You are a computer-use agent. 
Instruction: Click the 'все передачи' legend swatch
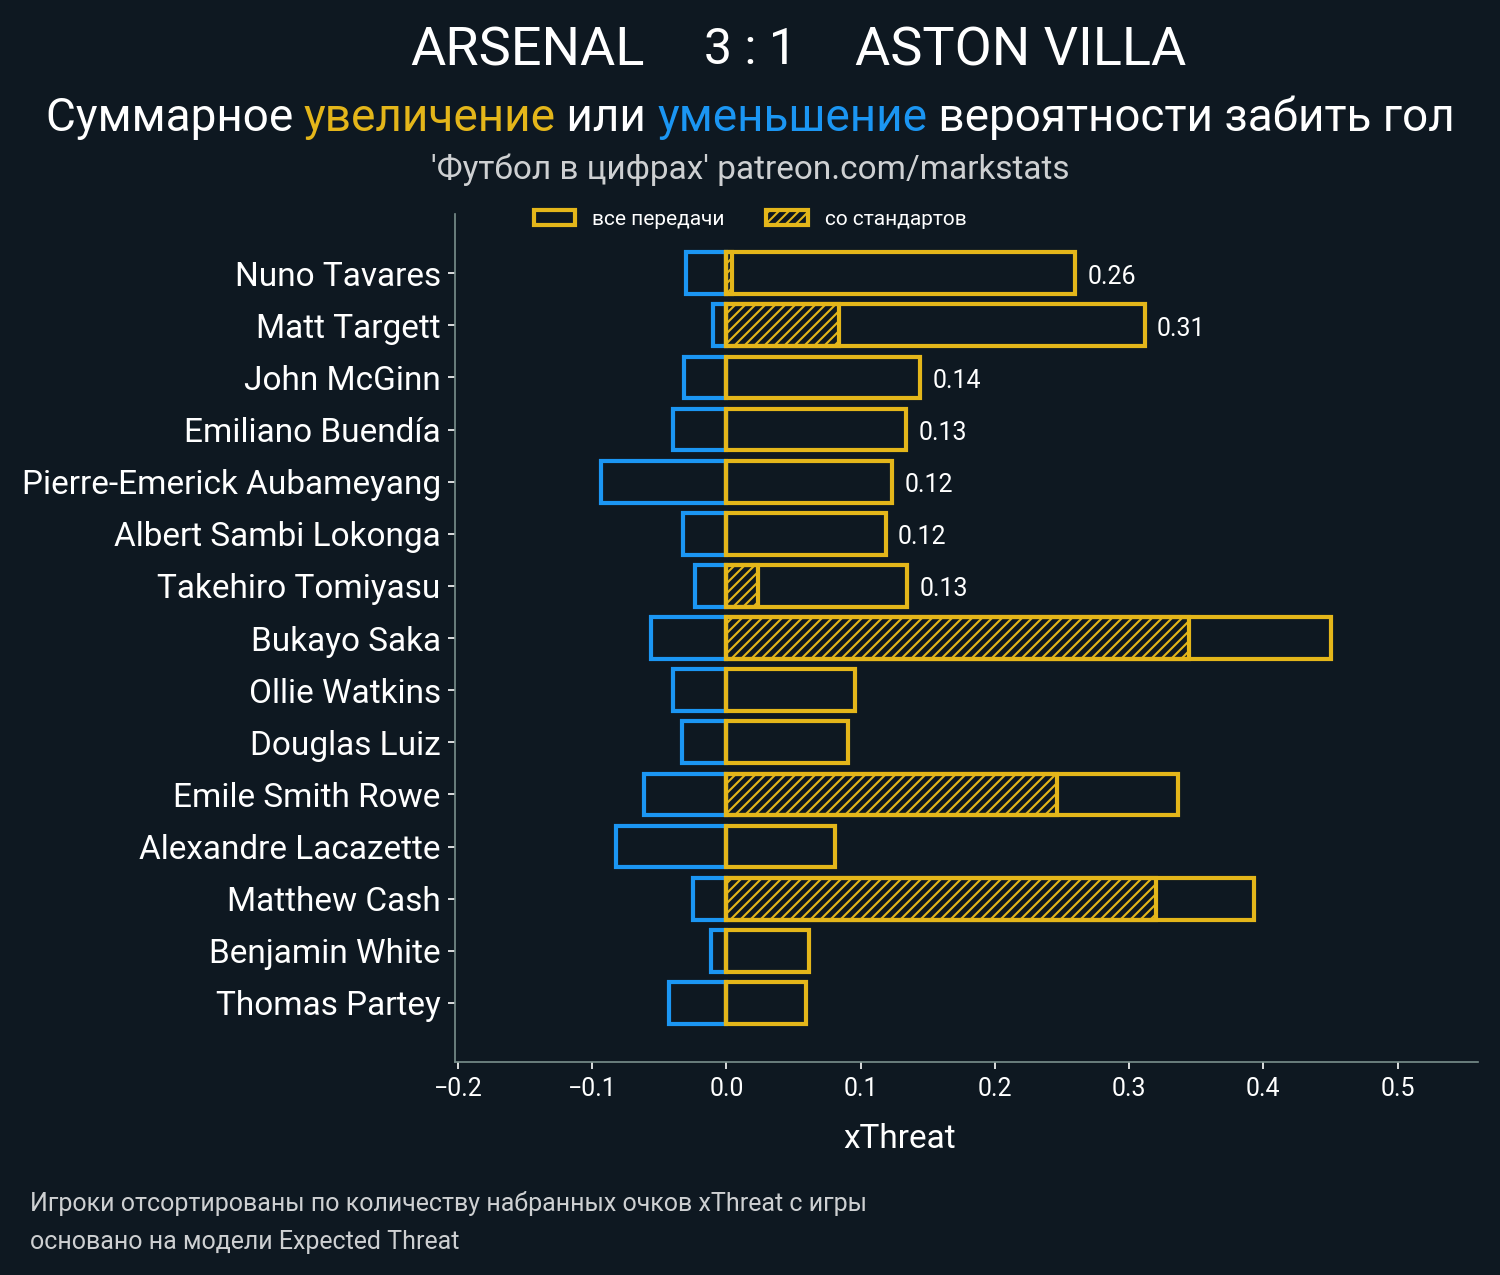point(554,218)
